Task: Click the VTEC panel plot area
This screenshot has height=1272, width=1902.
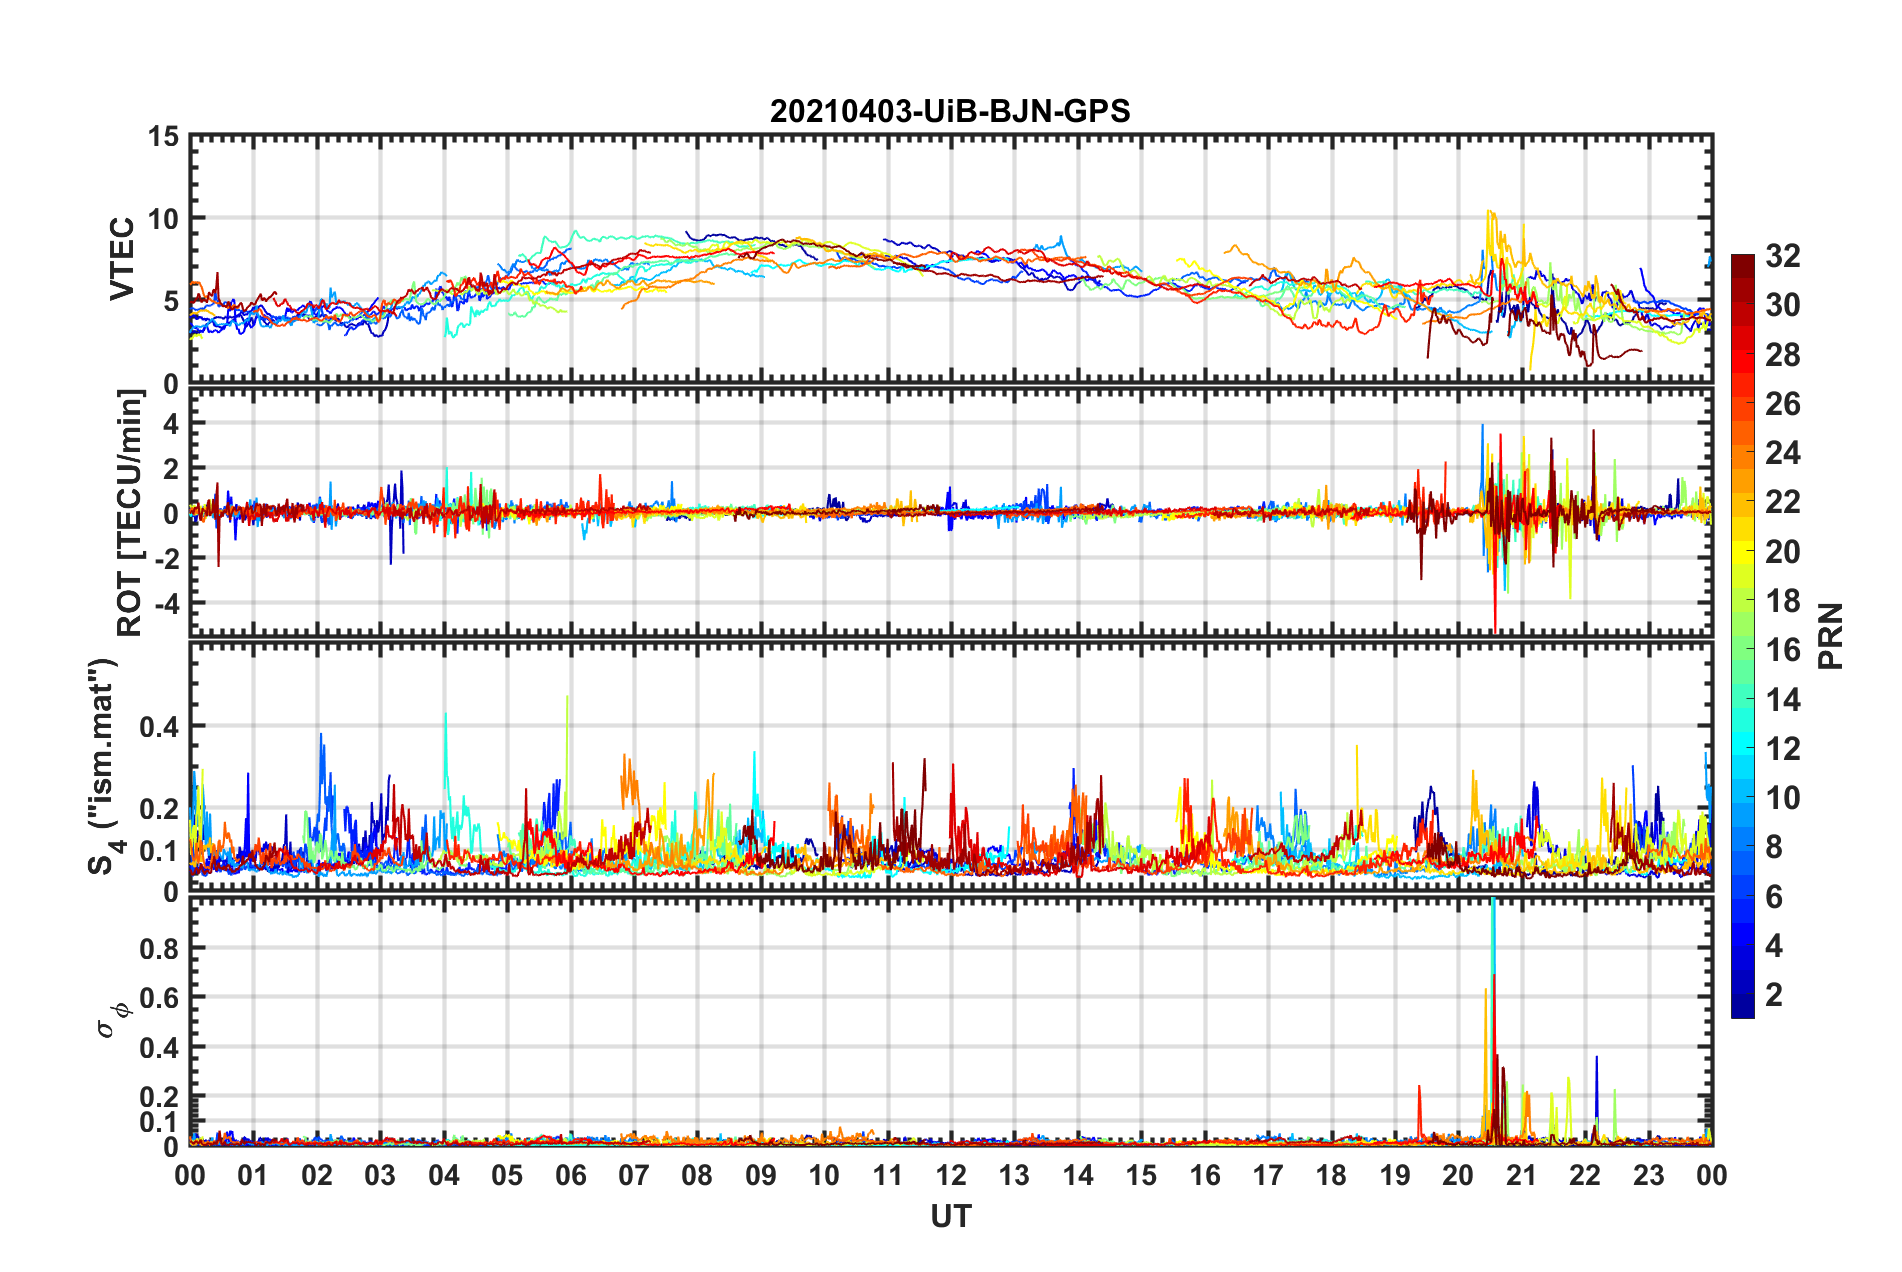Action: 950,259
